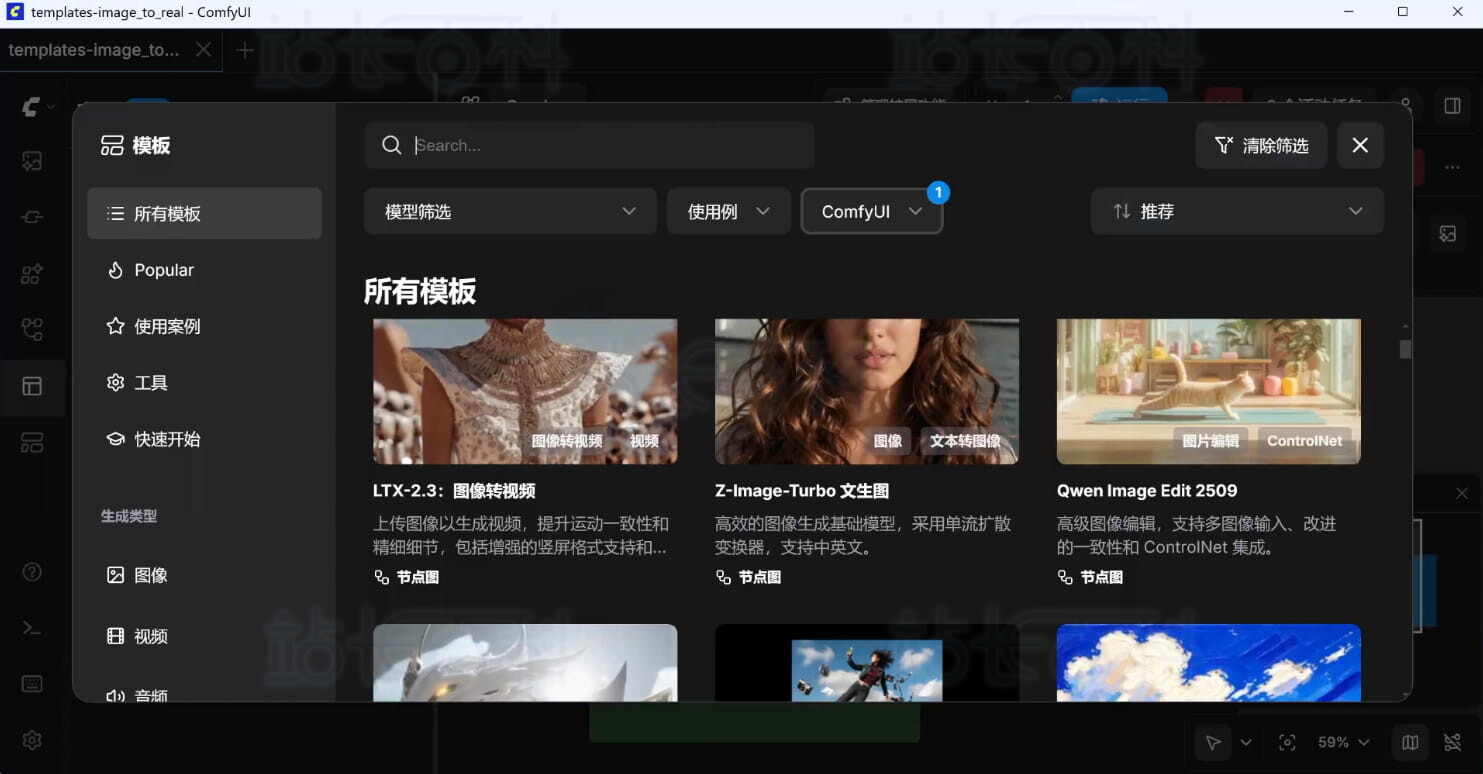Focus the Search templates input field

(589, 146)
